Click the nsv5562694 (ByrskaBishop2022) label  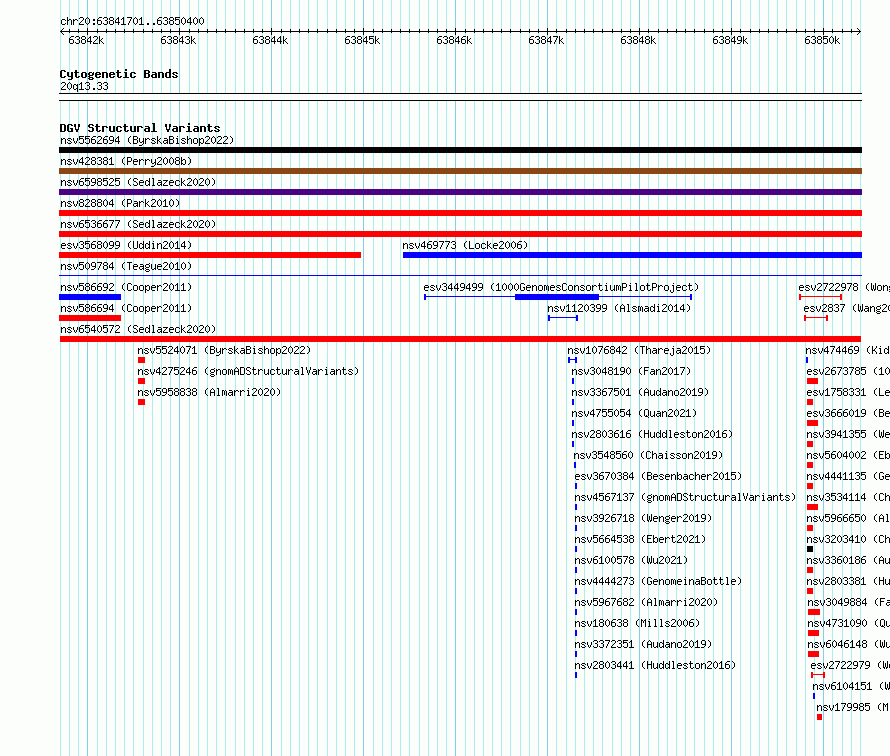pos(147,140)
